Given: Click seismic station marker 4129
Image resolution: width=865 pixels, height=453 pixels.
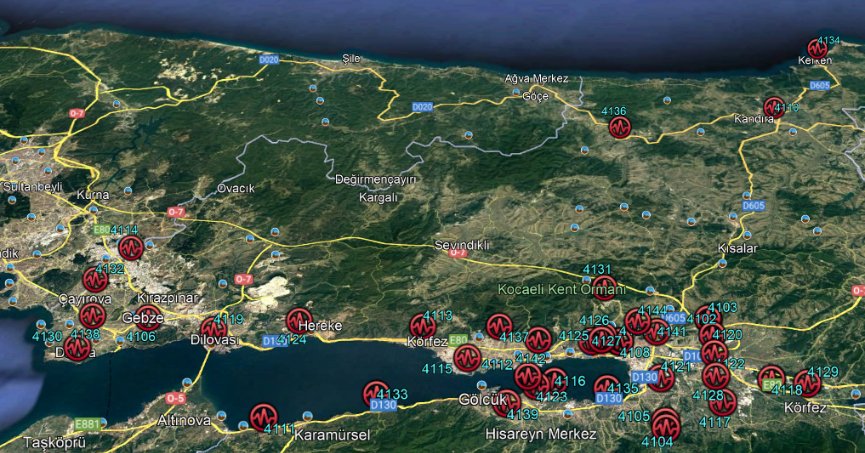Looking at the screenshot, I should click(x=808, y=384).
